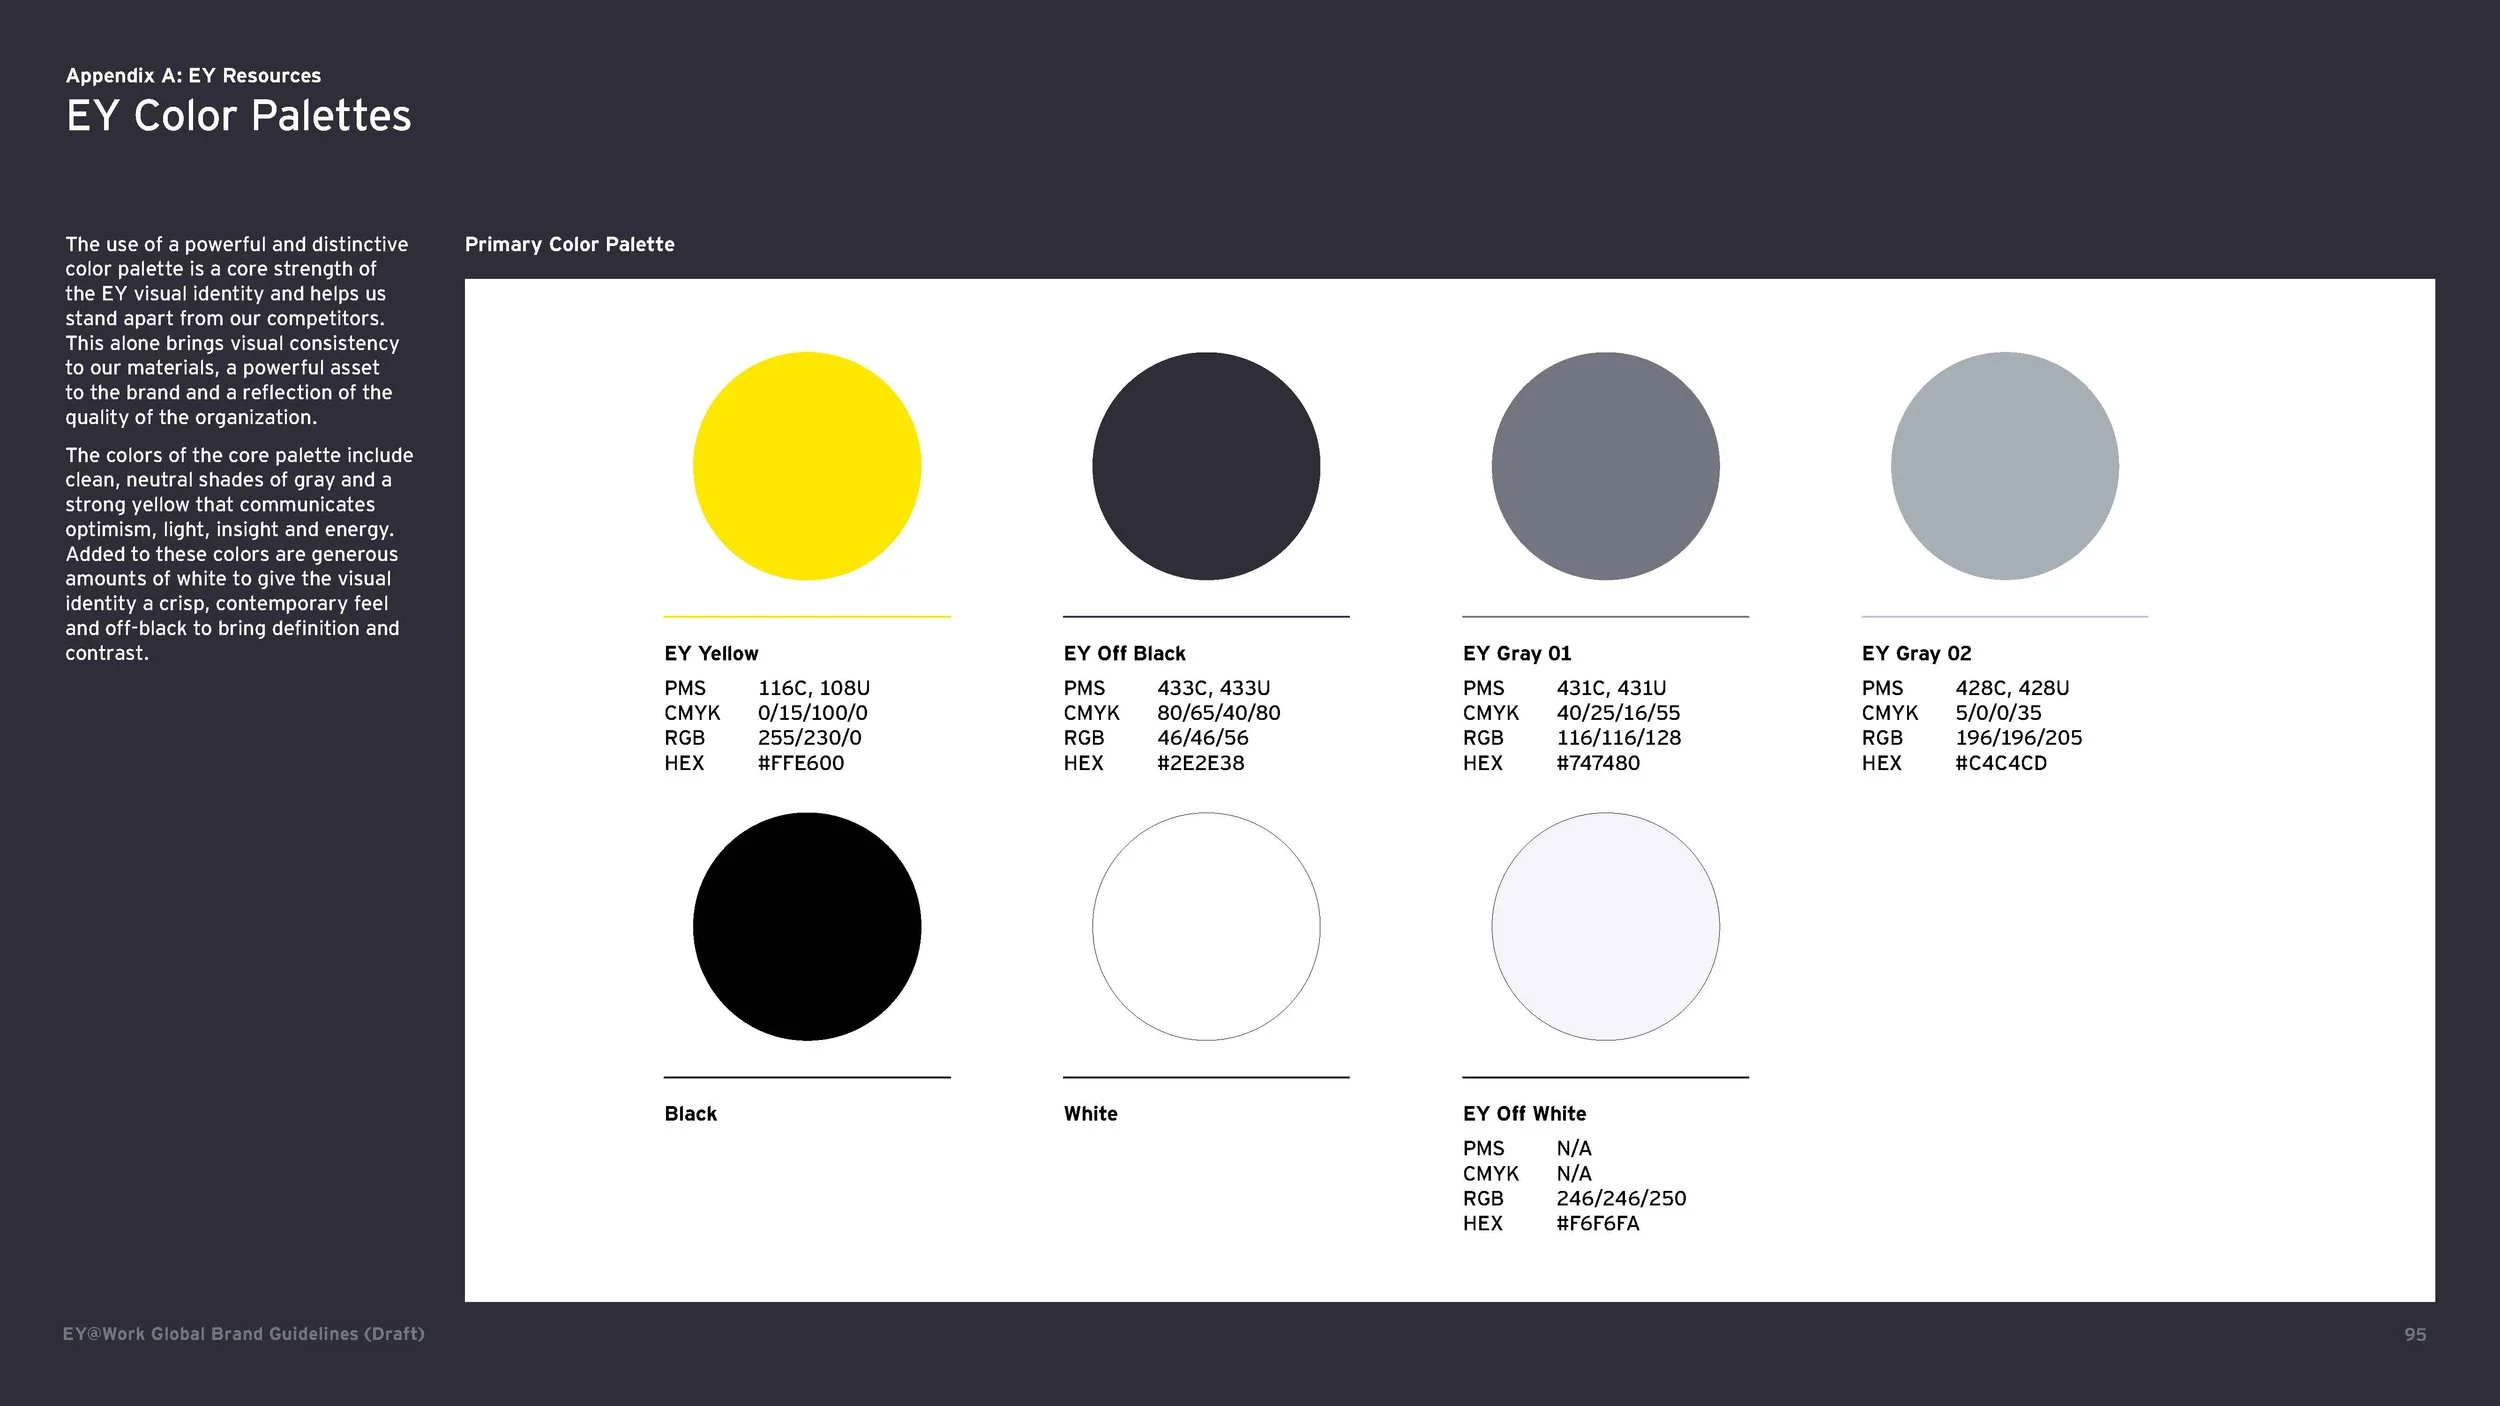
Task: Click the EY Off White label text
Action: point(1524,1113)
